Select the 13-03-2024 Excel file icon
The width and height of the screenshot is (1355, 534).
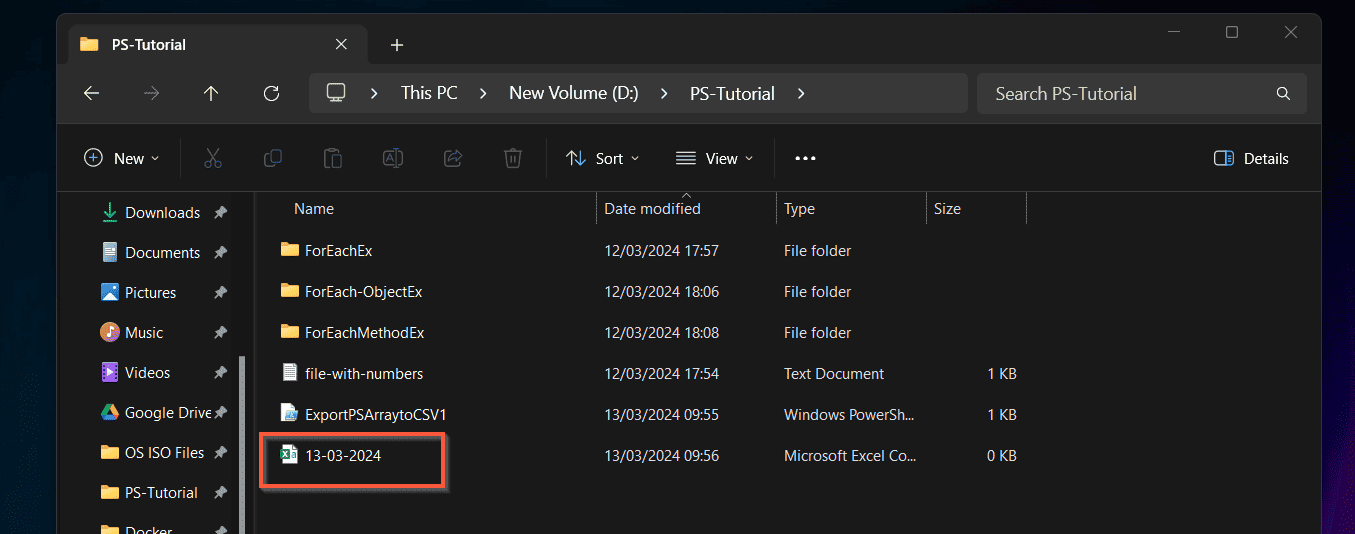pos(289,455)
